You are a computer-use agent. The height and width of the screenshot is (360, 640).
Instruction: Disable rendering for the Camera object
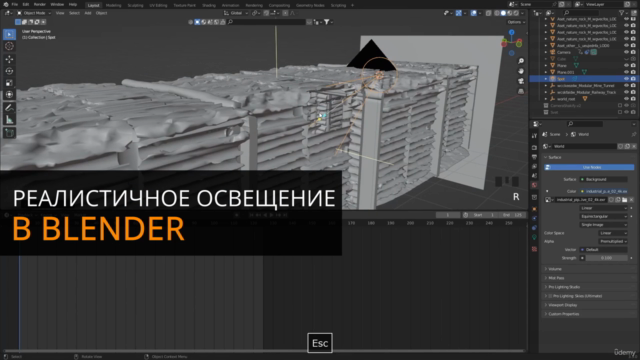[633, 52]
